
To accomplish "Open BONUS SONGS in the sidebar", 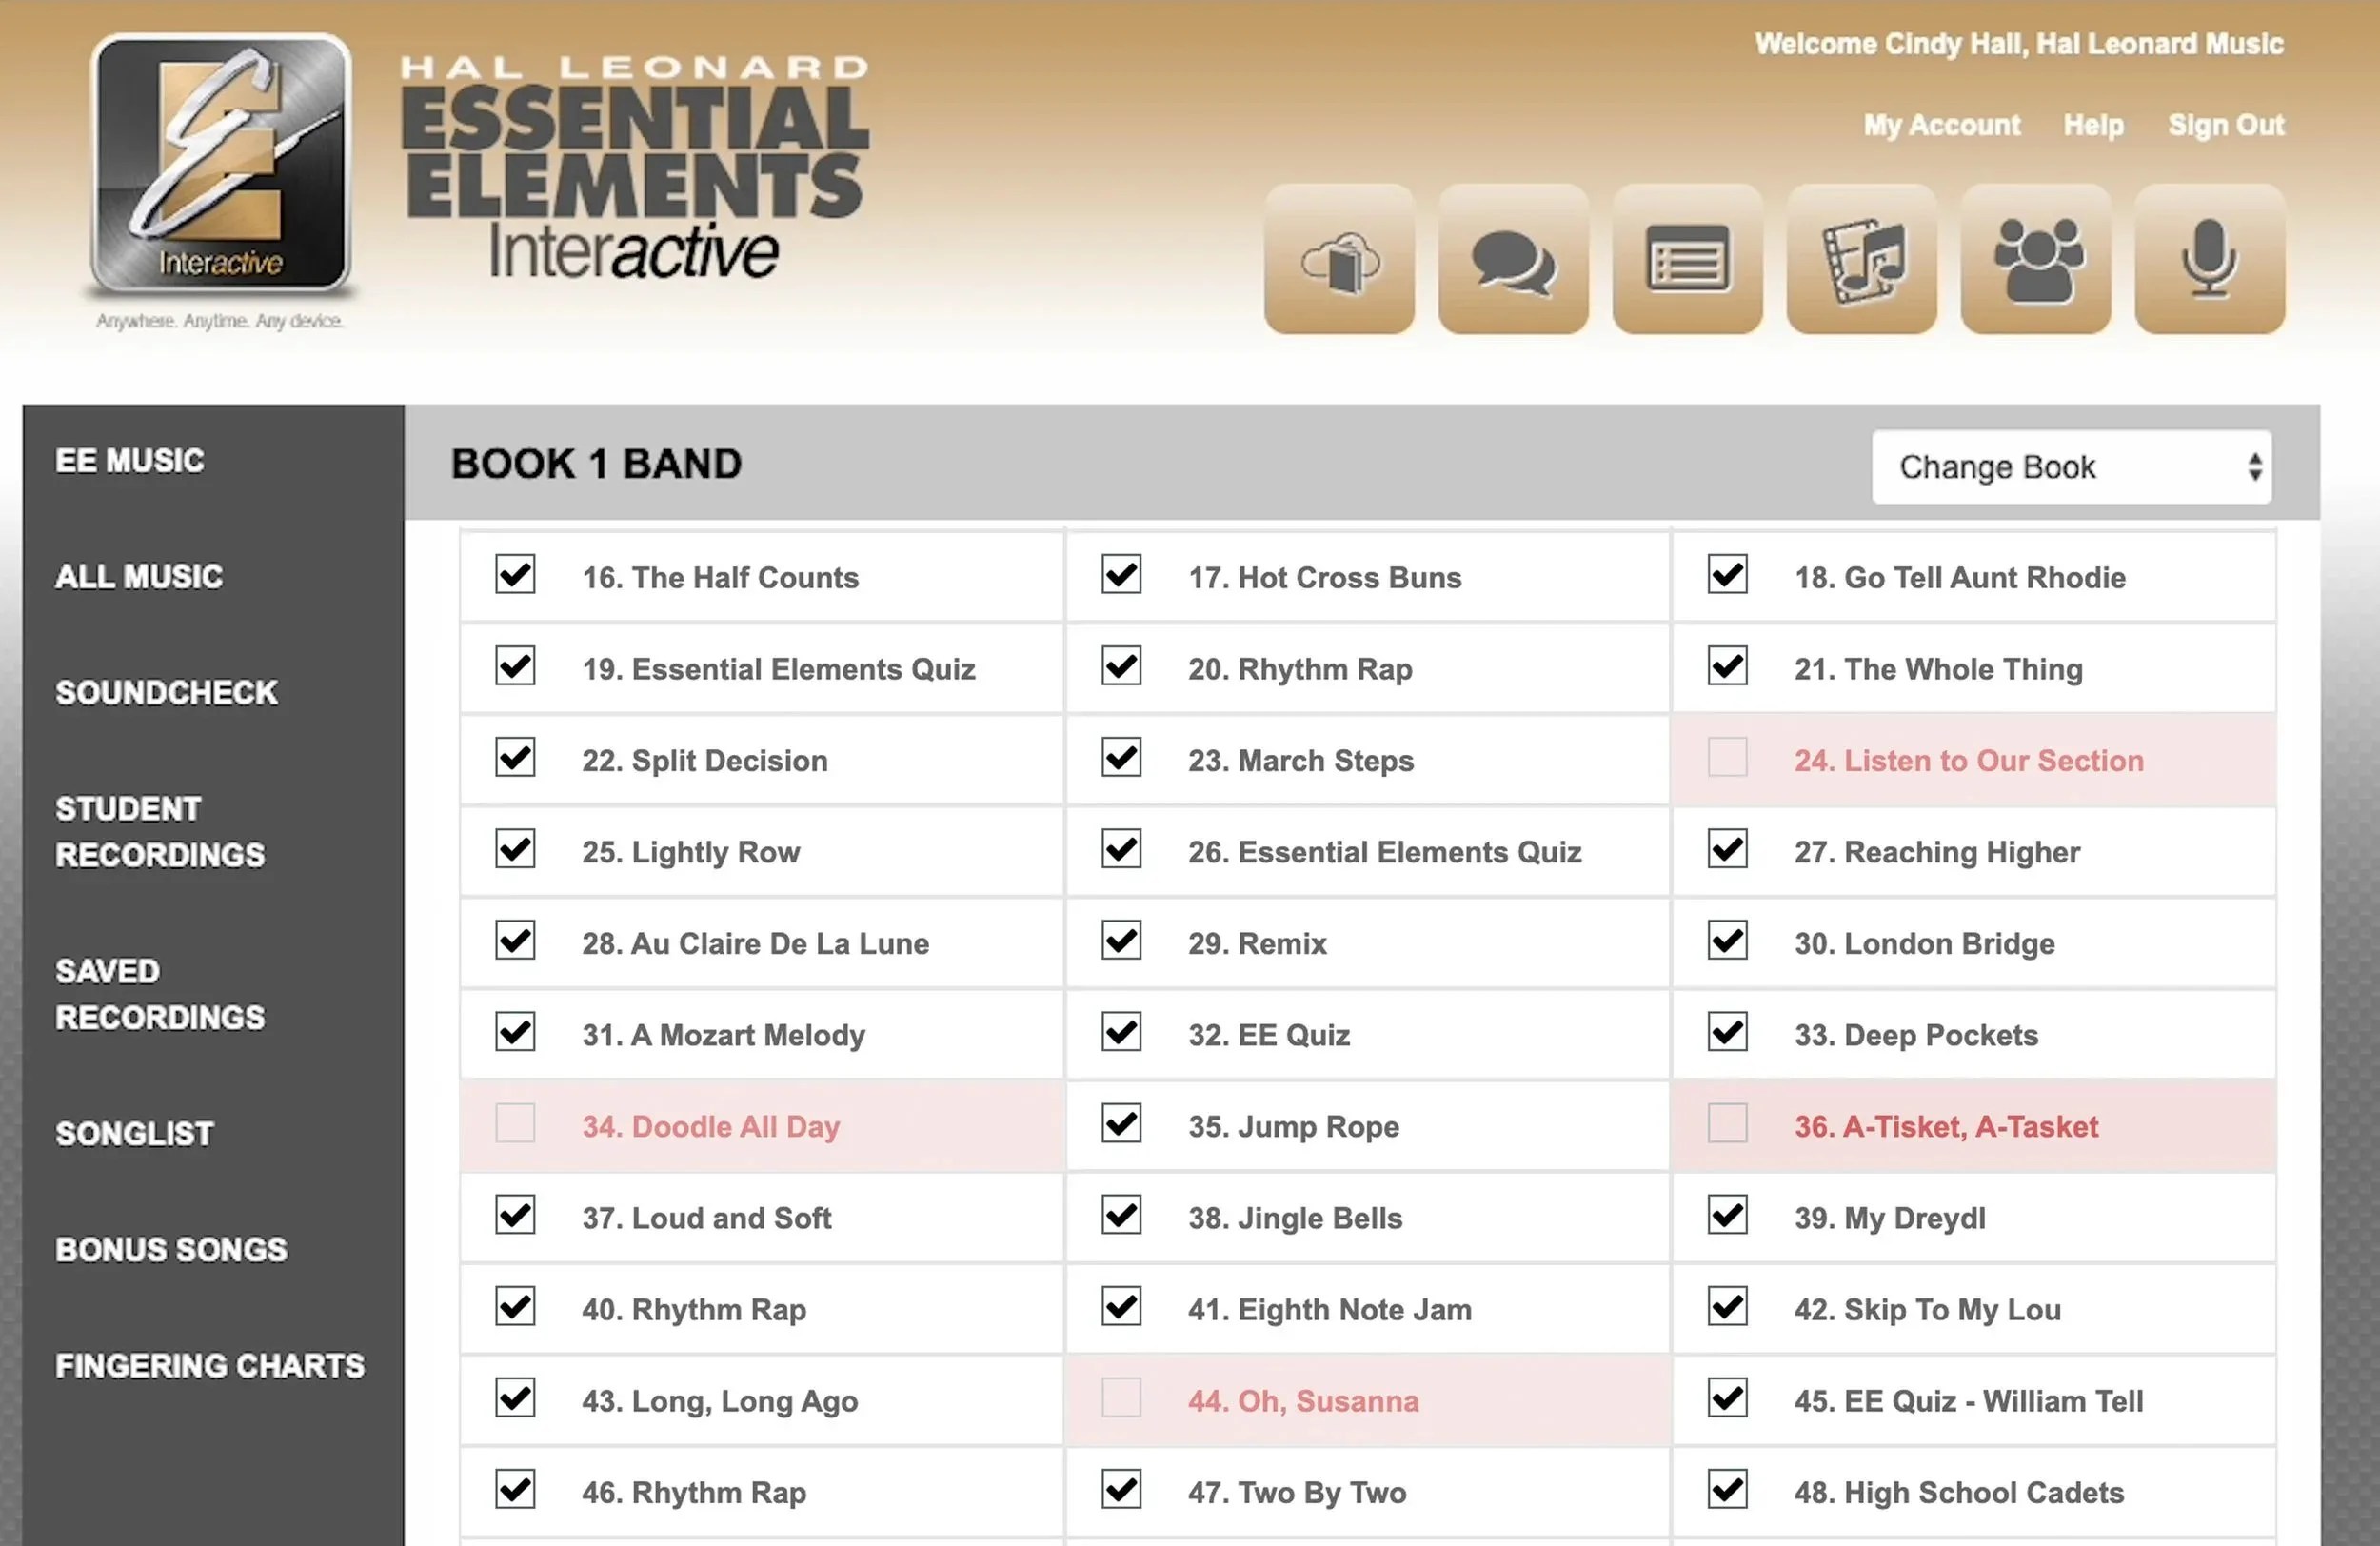I will point(171,1250).
